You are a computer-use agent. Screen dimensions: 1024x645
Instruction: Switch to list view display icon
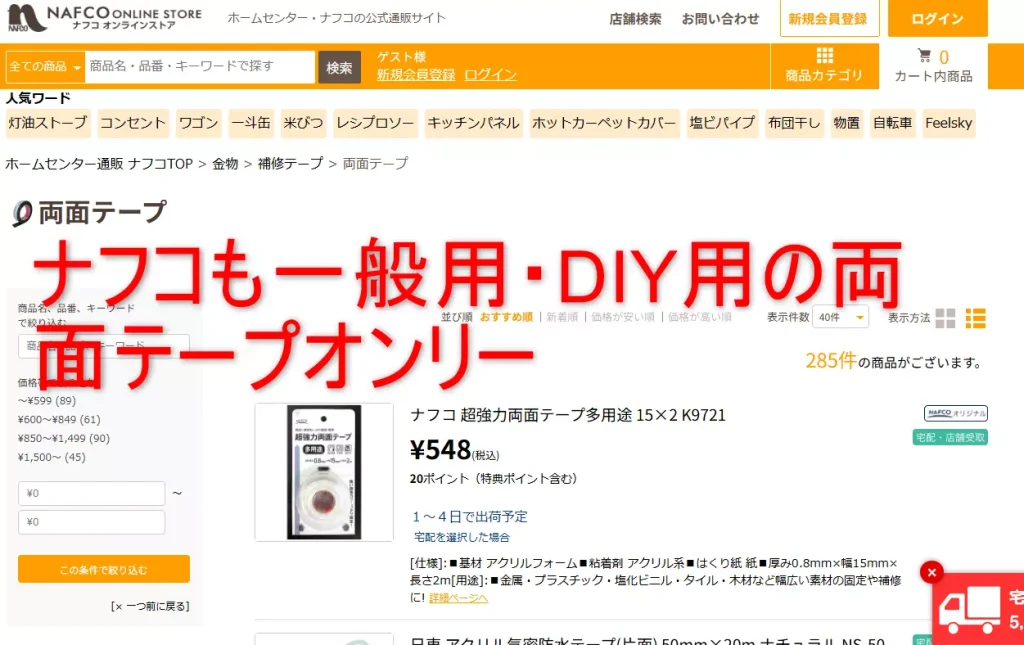click(976, 318)
